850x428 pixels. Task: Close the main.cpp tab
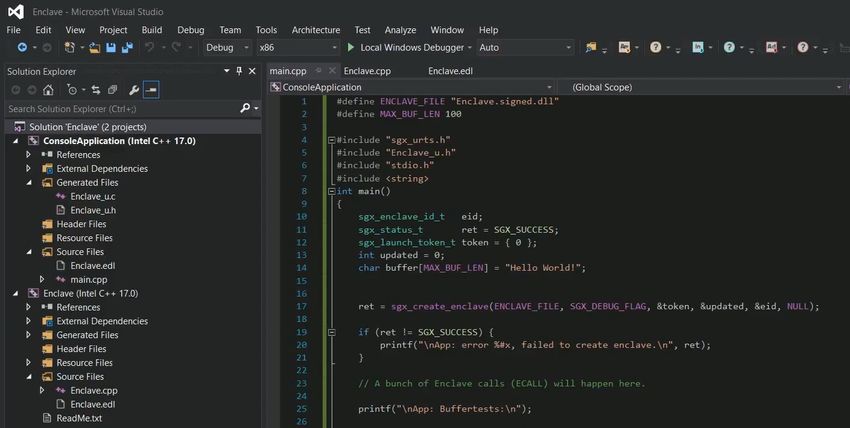[x=332, y=71]
